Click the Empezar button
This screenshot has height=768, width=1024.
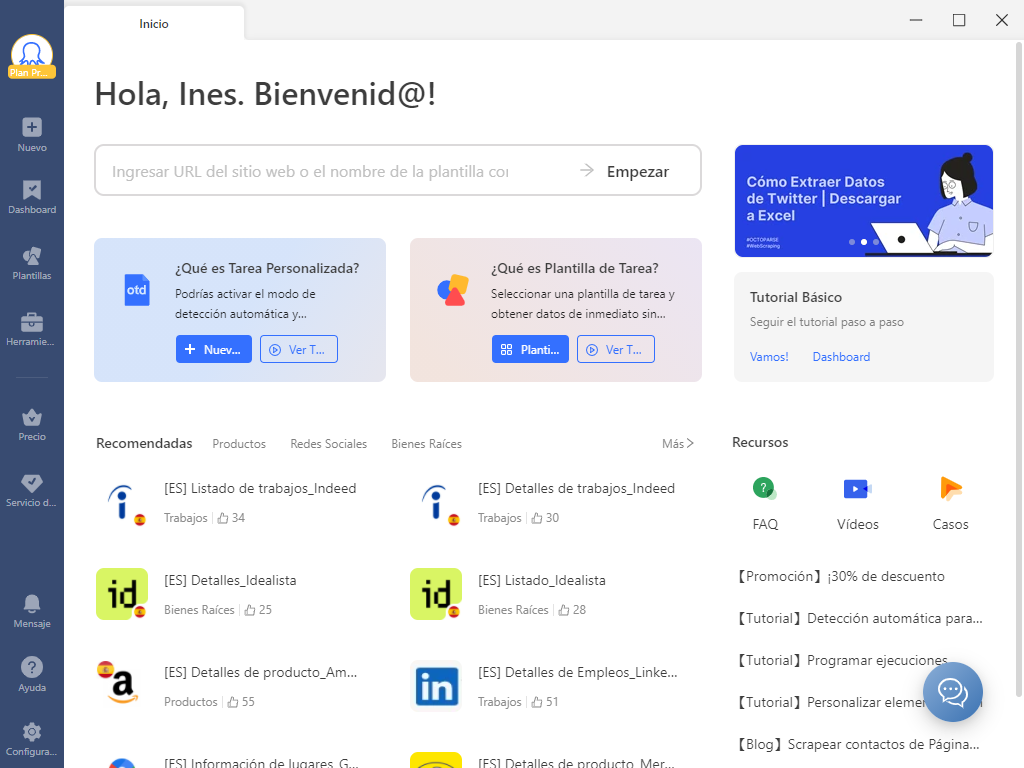[x=638, y=171]
